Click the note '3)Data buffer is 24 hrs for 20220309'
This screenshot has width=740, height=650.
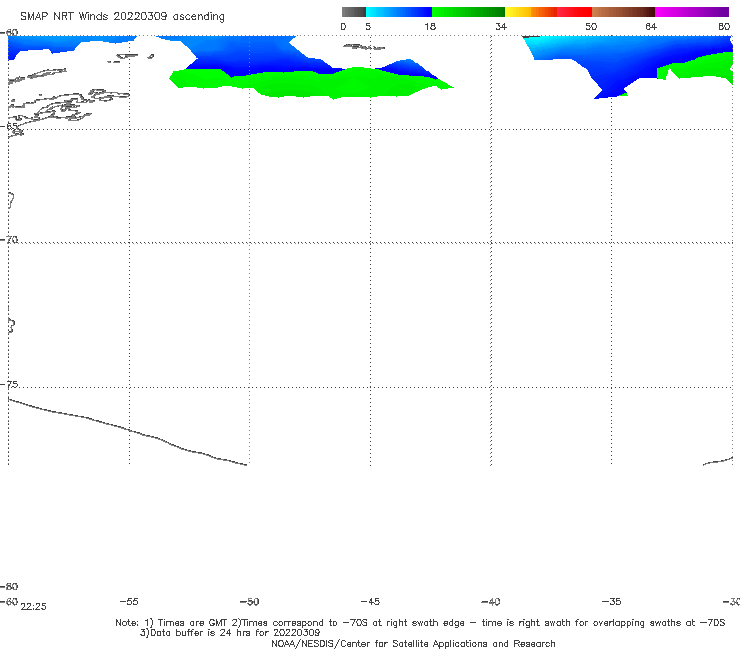click(x=230, y=633)
